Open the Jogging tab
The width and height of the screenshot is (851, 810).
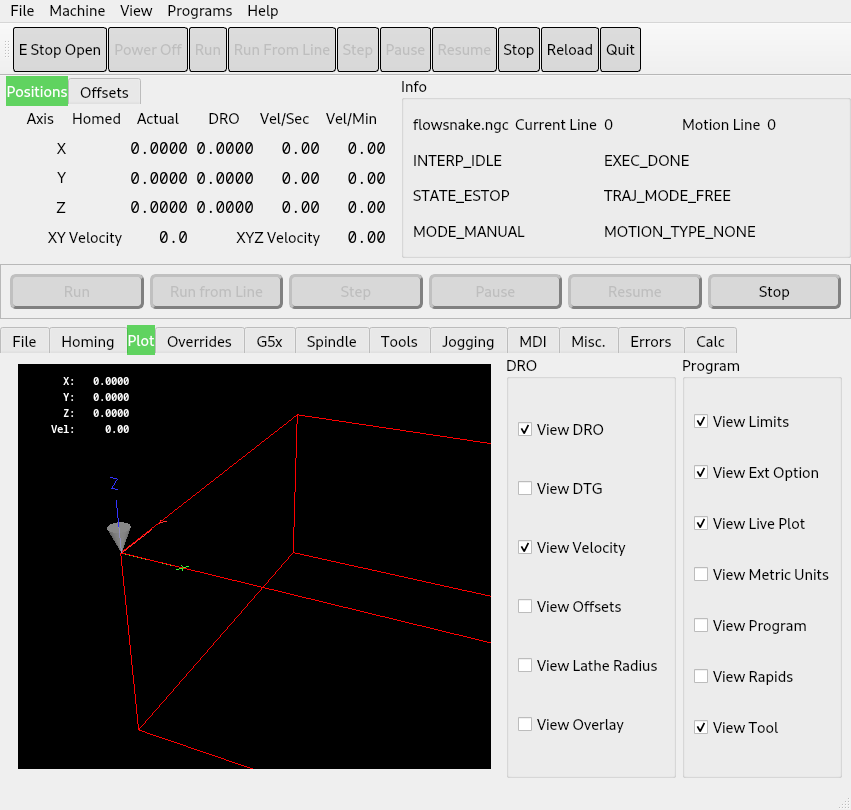click(x=468, y=341)
